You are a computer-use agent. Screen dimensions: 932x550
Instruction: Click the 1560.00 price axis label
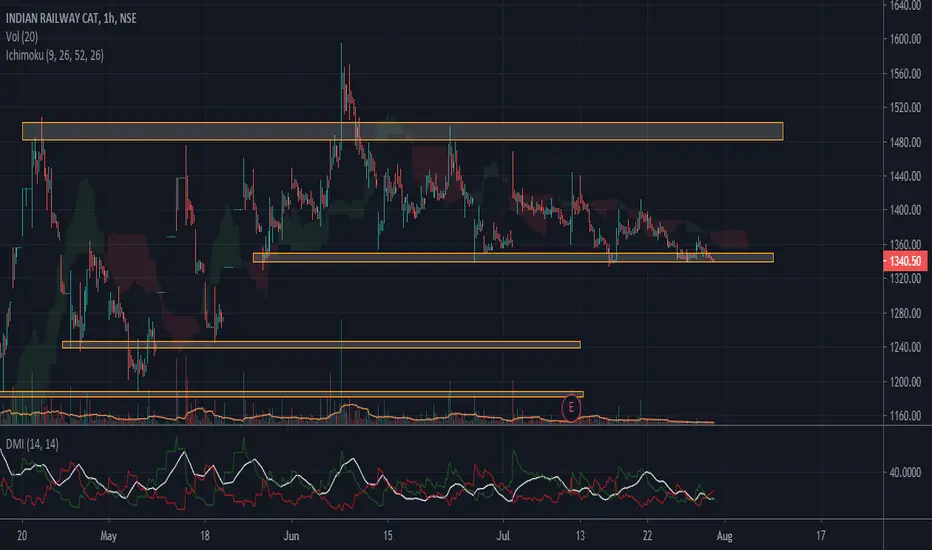coord(905,74)
